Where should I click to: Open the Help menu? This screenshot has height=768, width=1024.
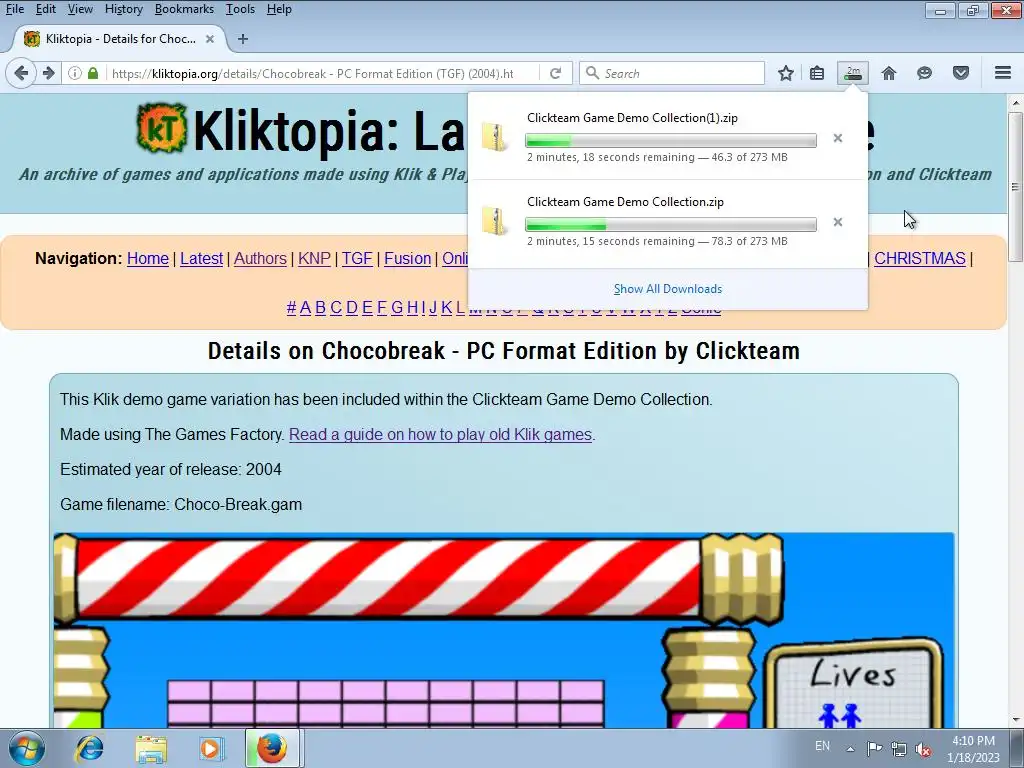pyautogui.click(x=279, y=9)
